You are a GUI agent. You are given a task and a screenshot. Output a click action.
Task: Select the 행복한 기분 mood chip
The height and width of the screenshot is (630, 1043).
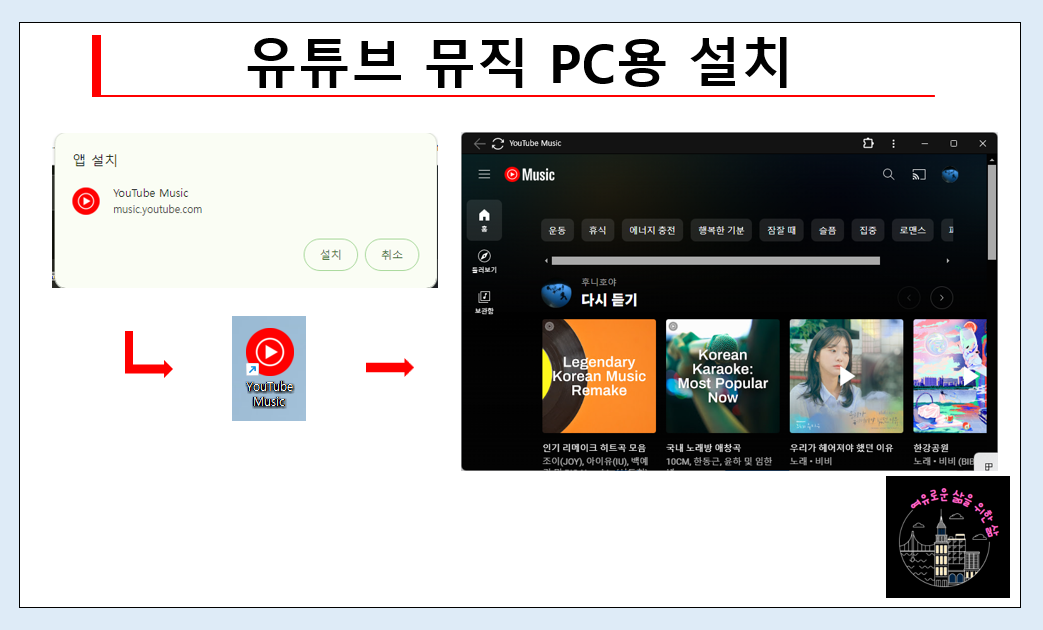pyautogui.click(x=721, y=230)
